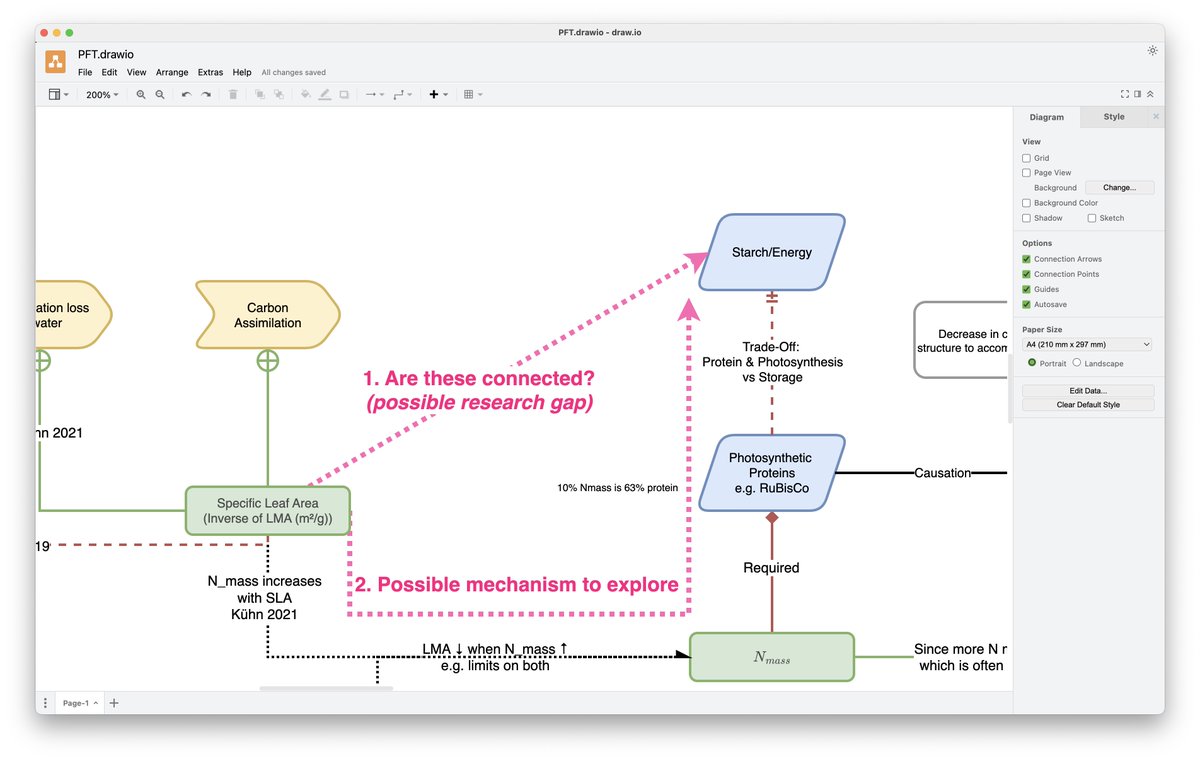The width and height of the screenshot is (1200, 761).
Task: Open the pages list dots menu
Action: 45,703
